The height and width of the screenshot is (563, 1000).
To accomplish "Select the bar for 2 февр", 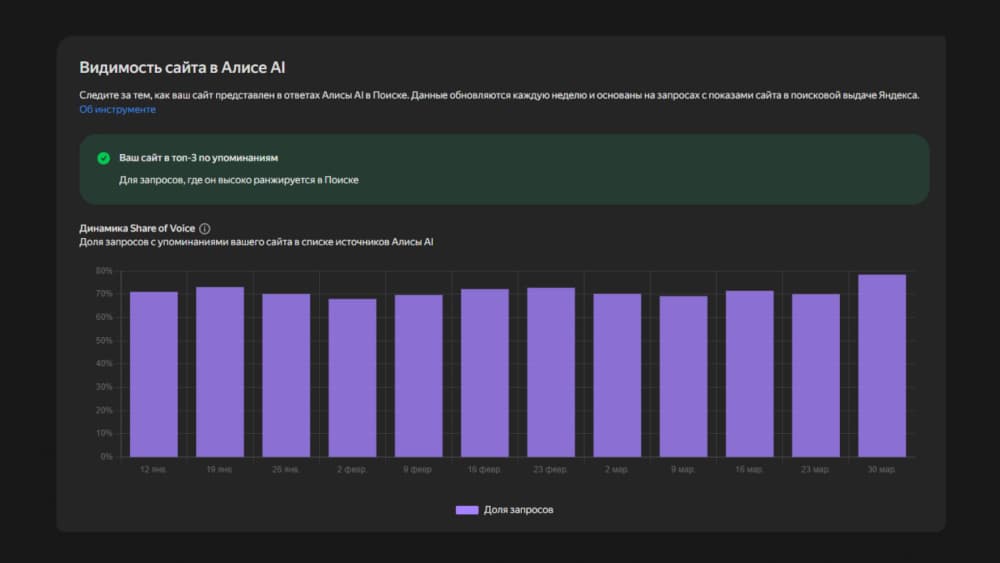I will click(353, 377).
